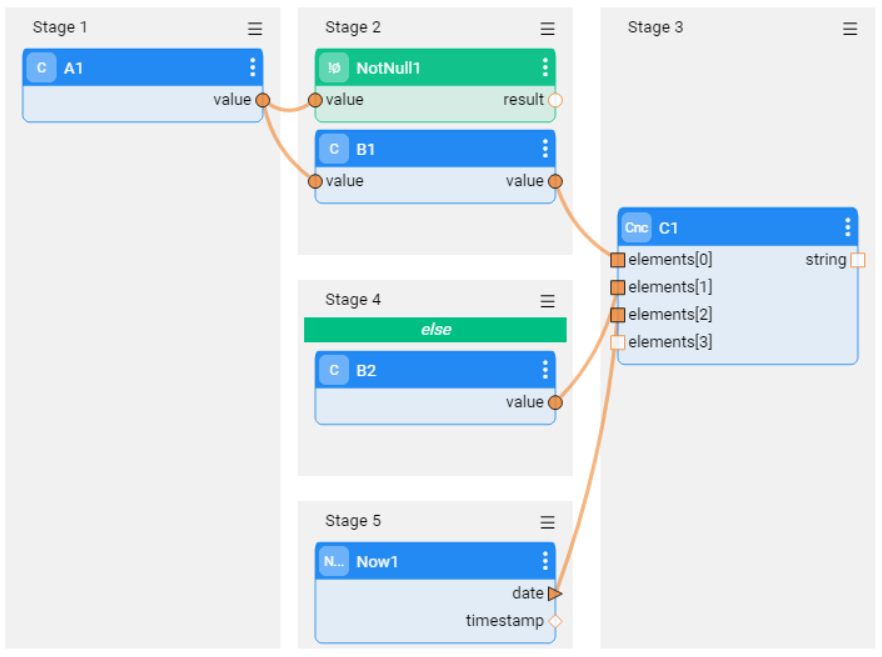Open the Stage 3 hamburger menu
This screenshot has height=657, width=882.
click(850, 29)
